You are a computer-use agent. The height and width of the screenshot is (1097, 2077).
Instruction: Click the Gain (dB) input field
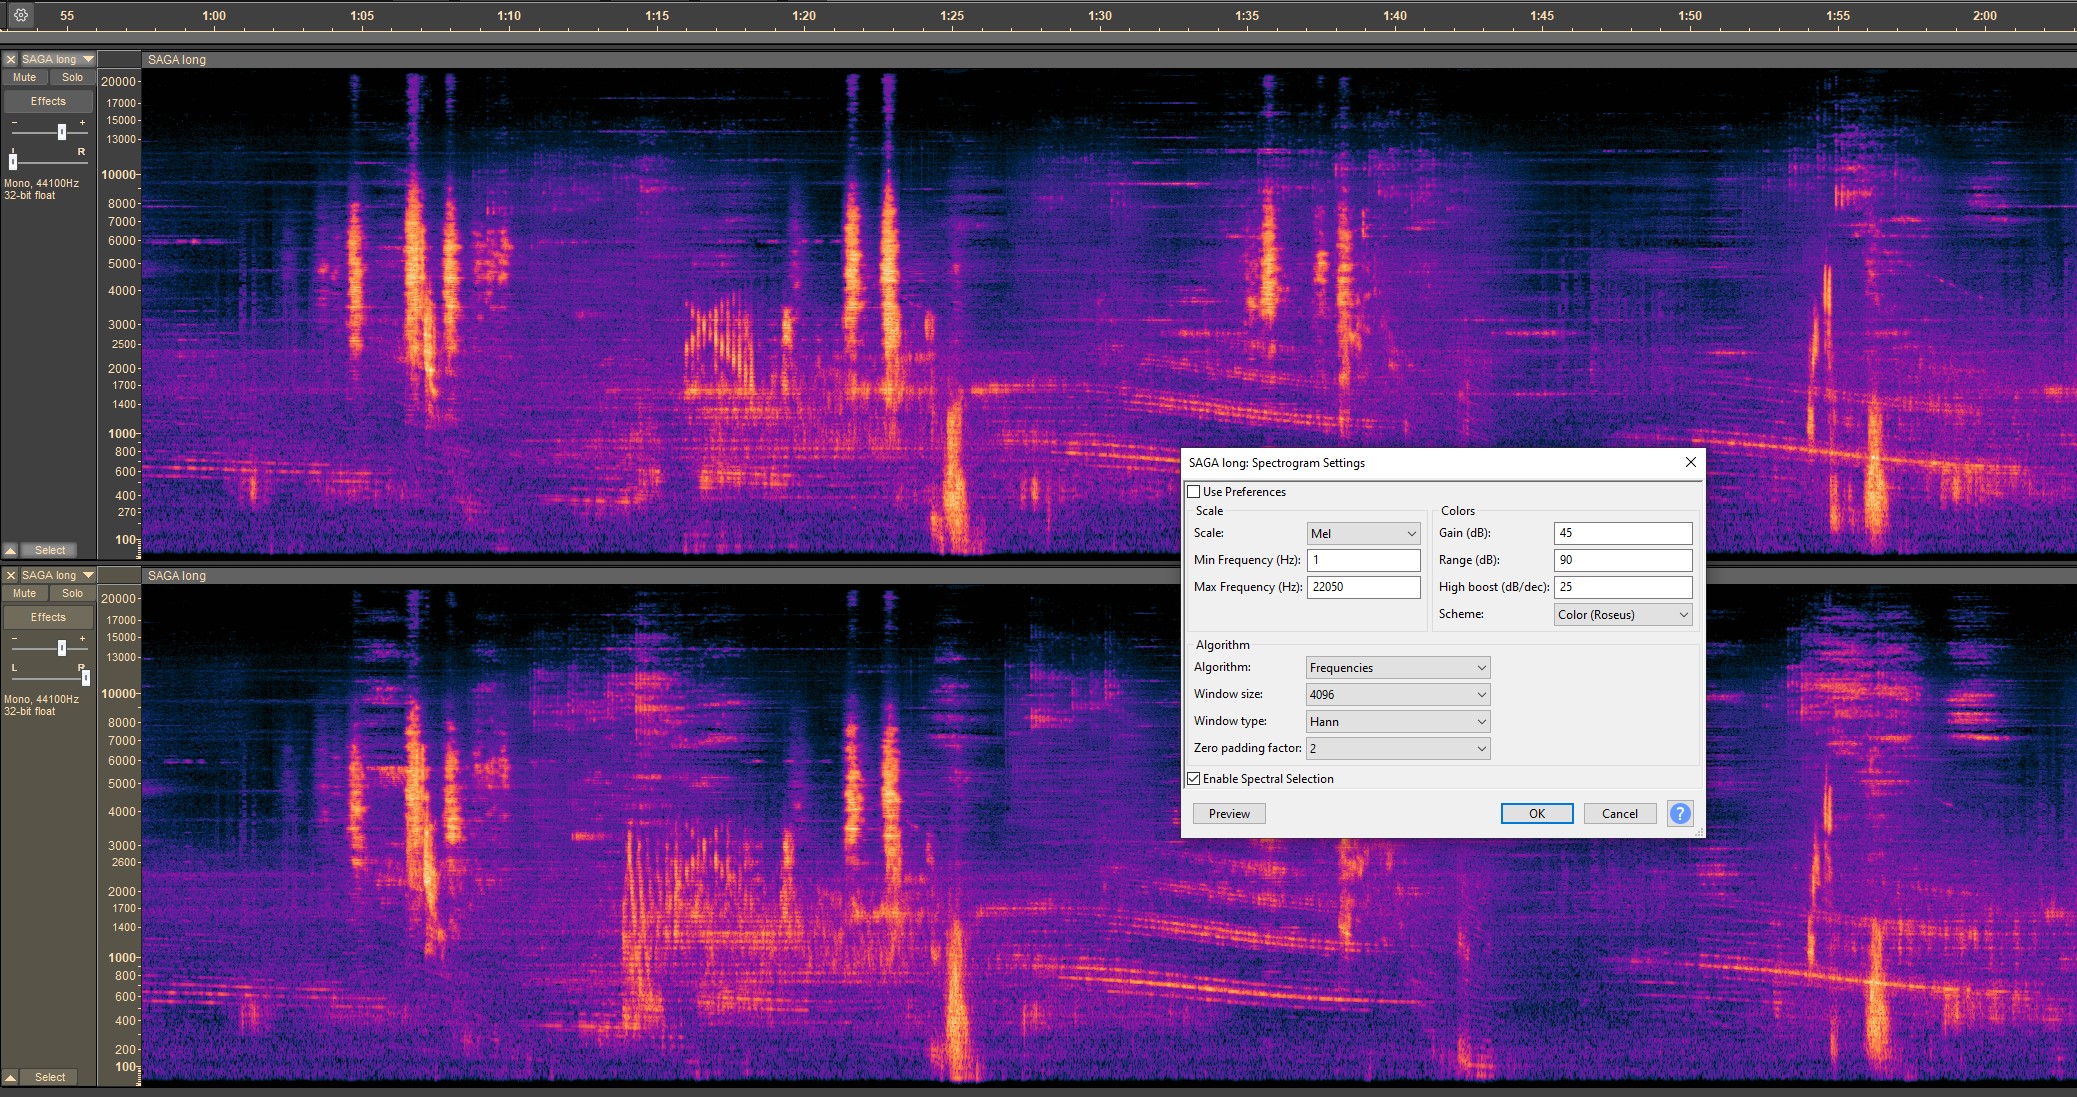coord(1623,533)
